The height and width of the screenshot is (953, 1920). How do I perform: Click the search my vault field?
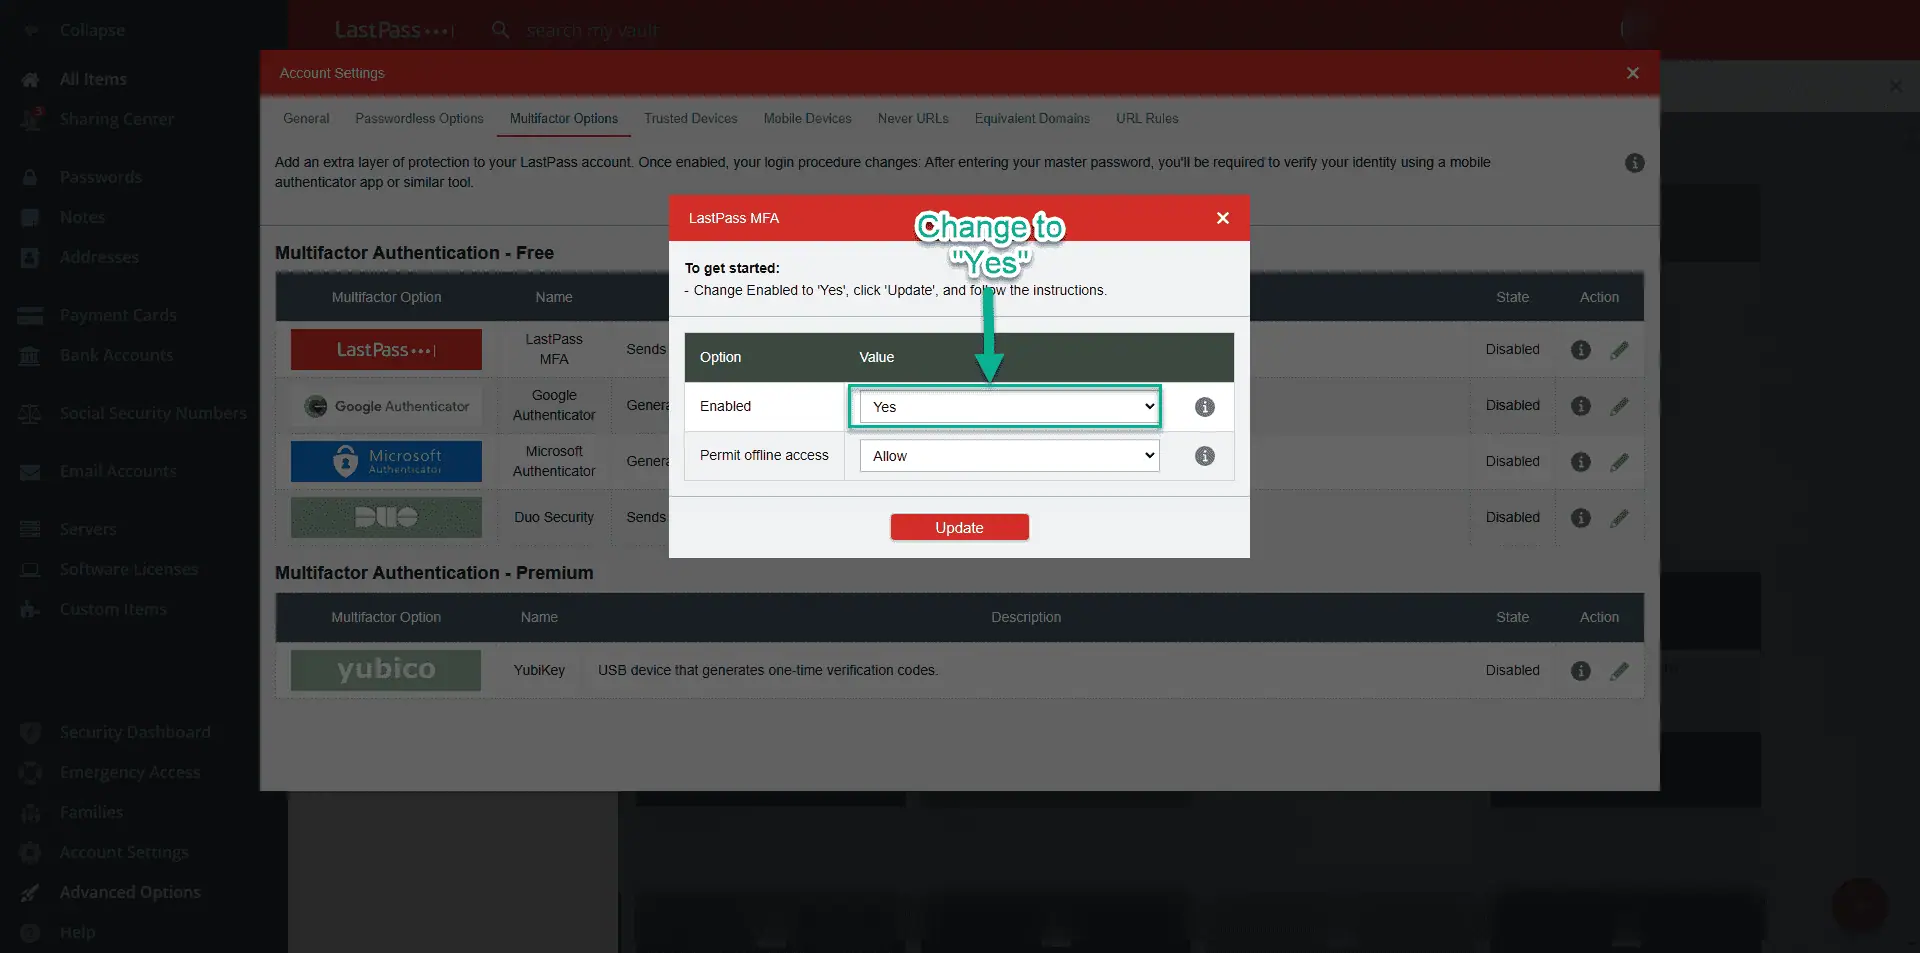coord(592,30)
